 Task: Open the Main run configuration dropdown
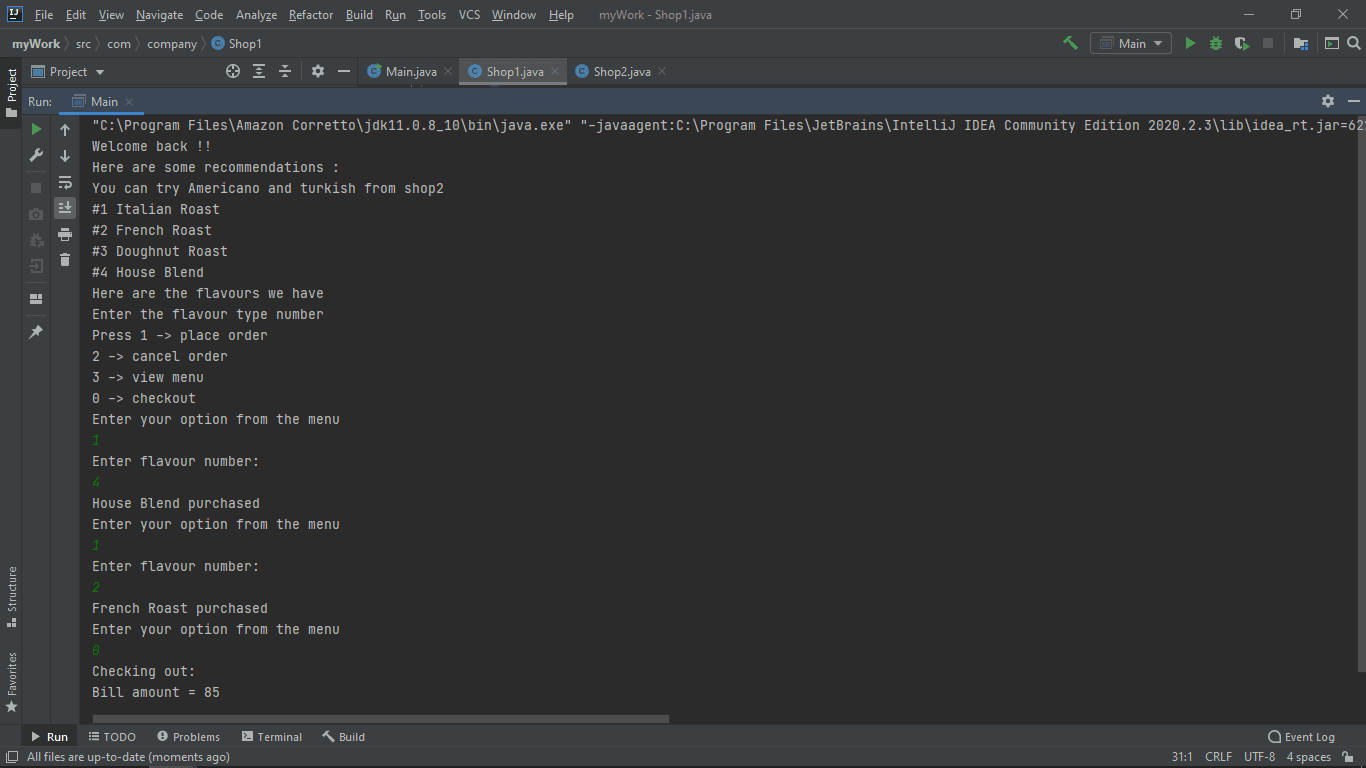coord(1131,43)
